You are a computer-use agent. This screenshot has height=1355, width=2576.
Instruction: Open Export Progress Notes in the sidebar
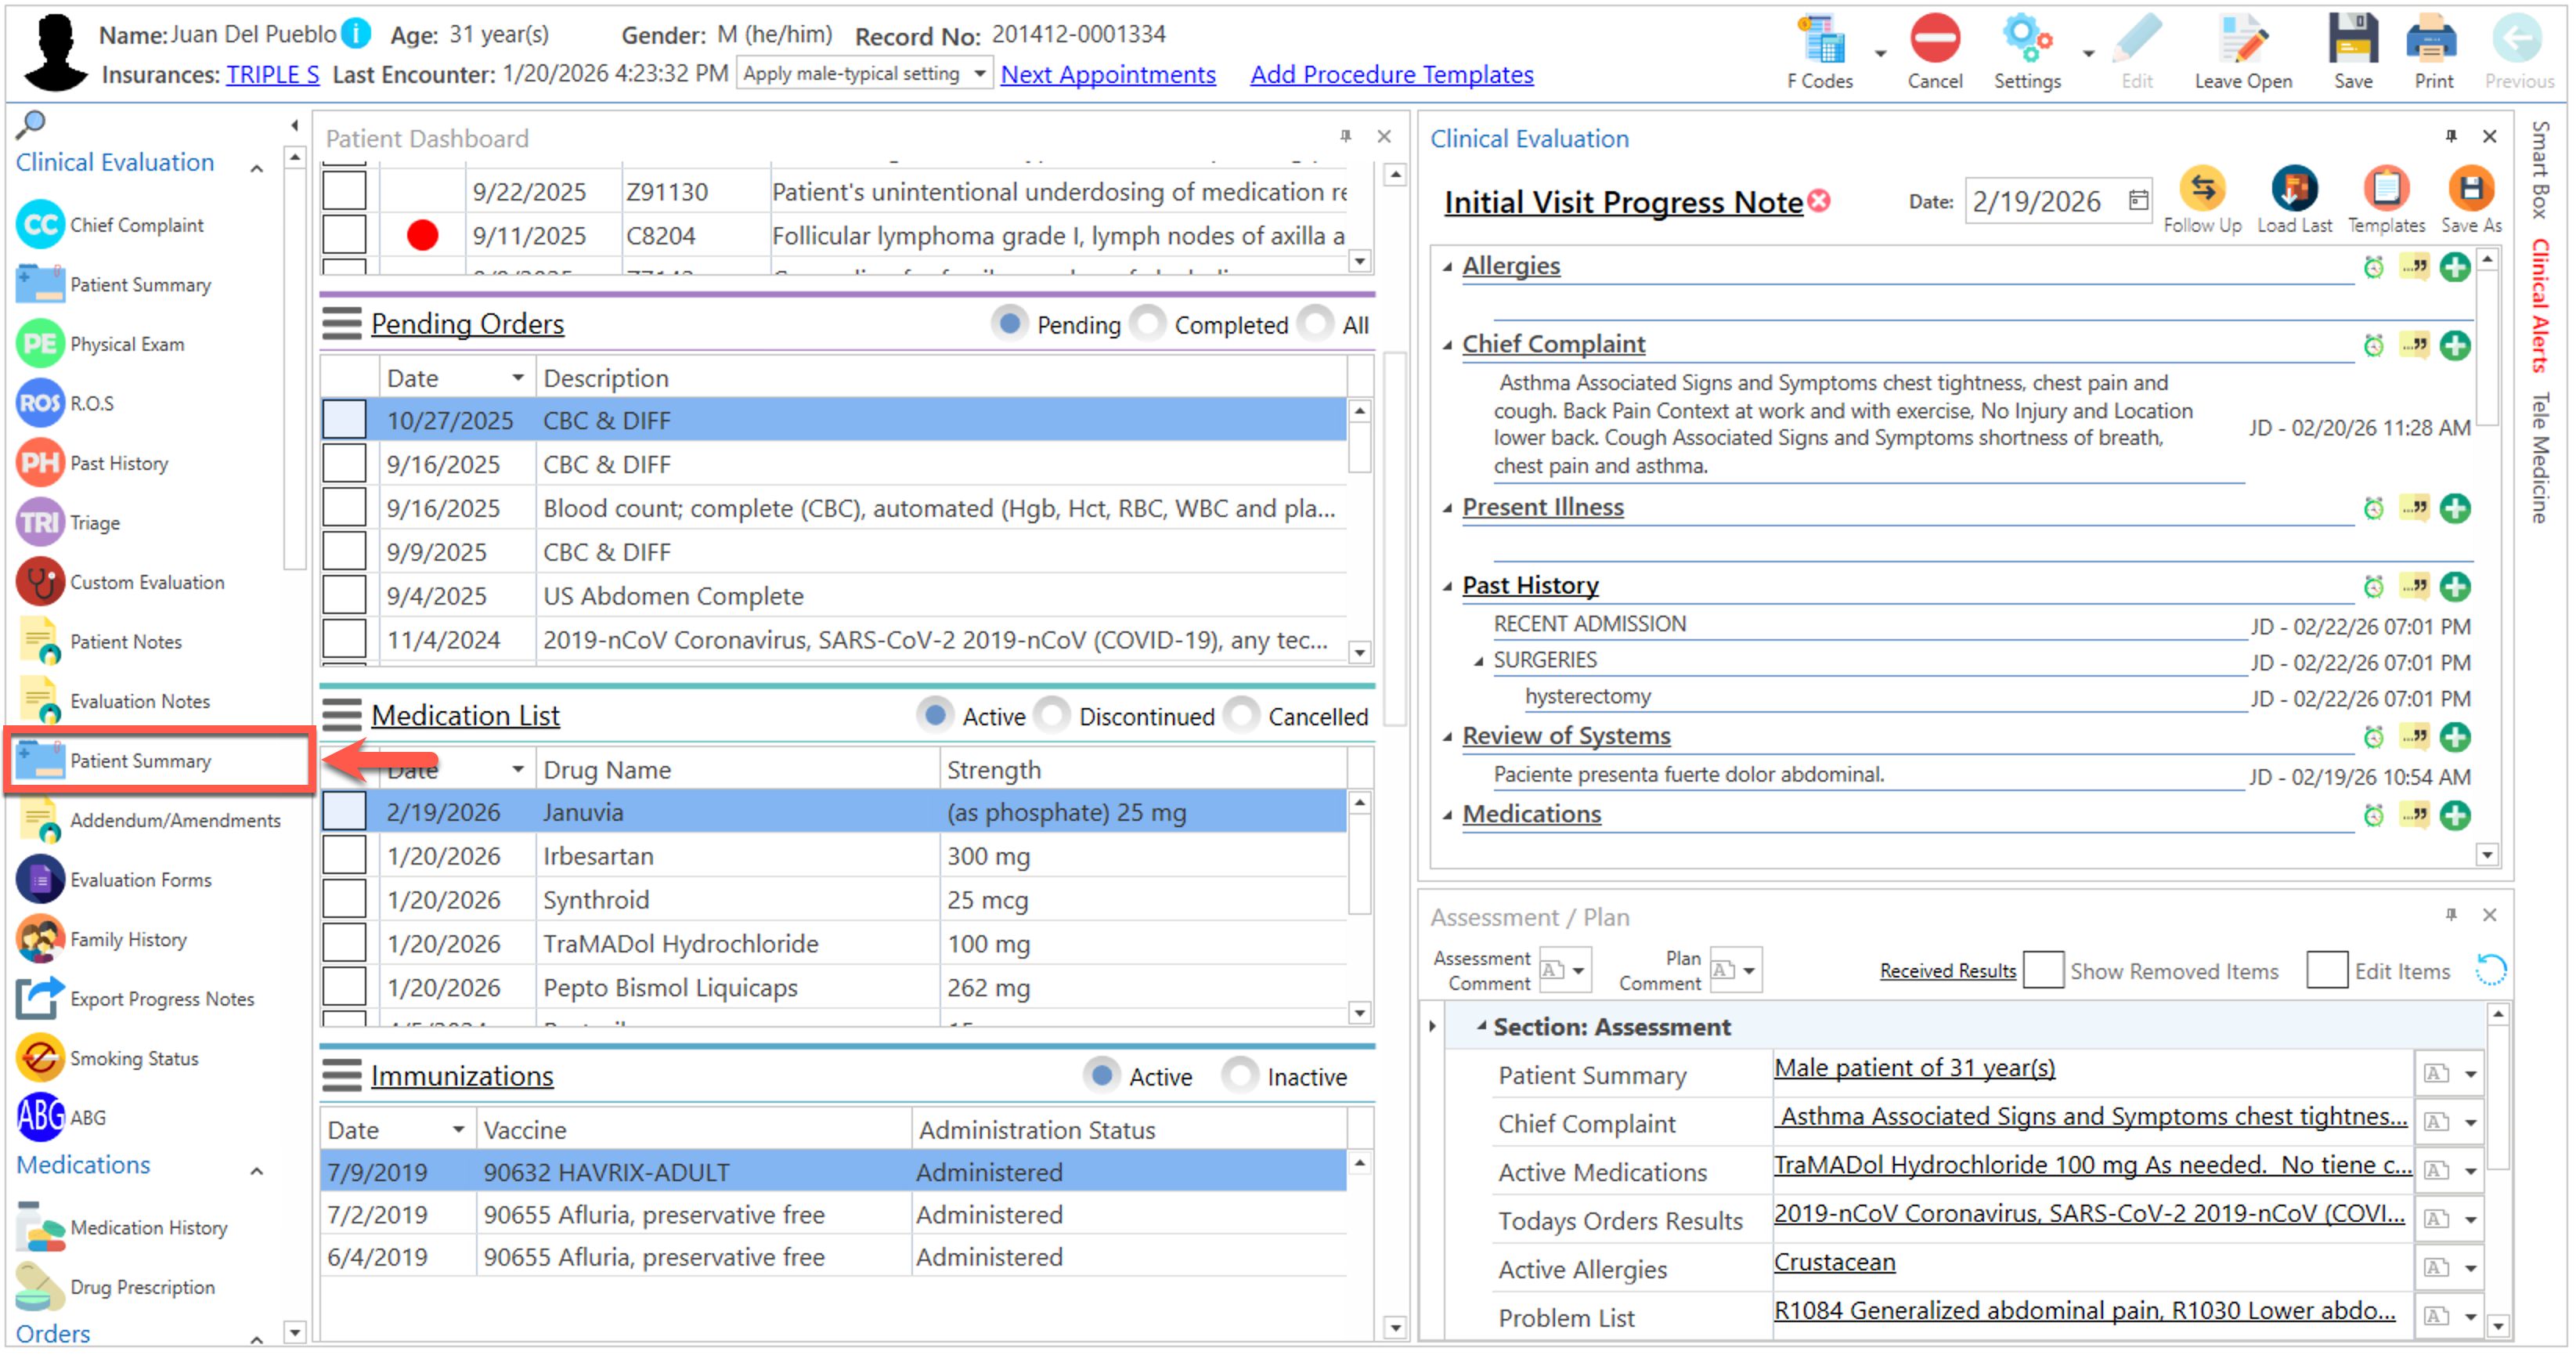161,998
